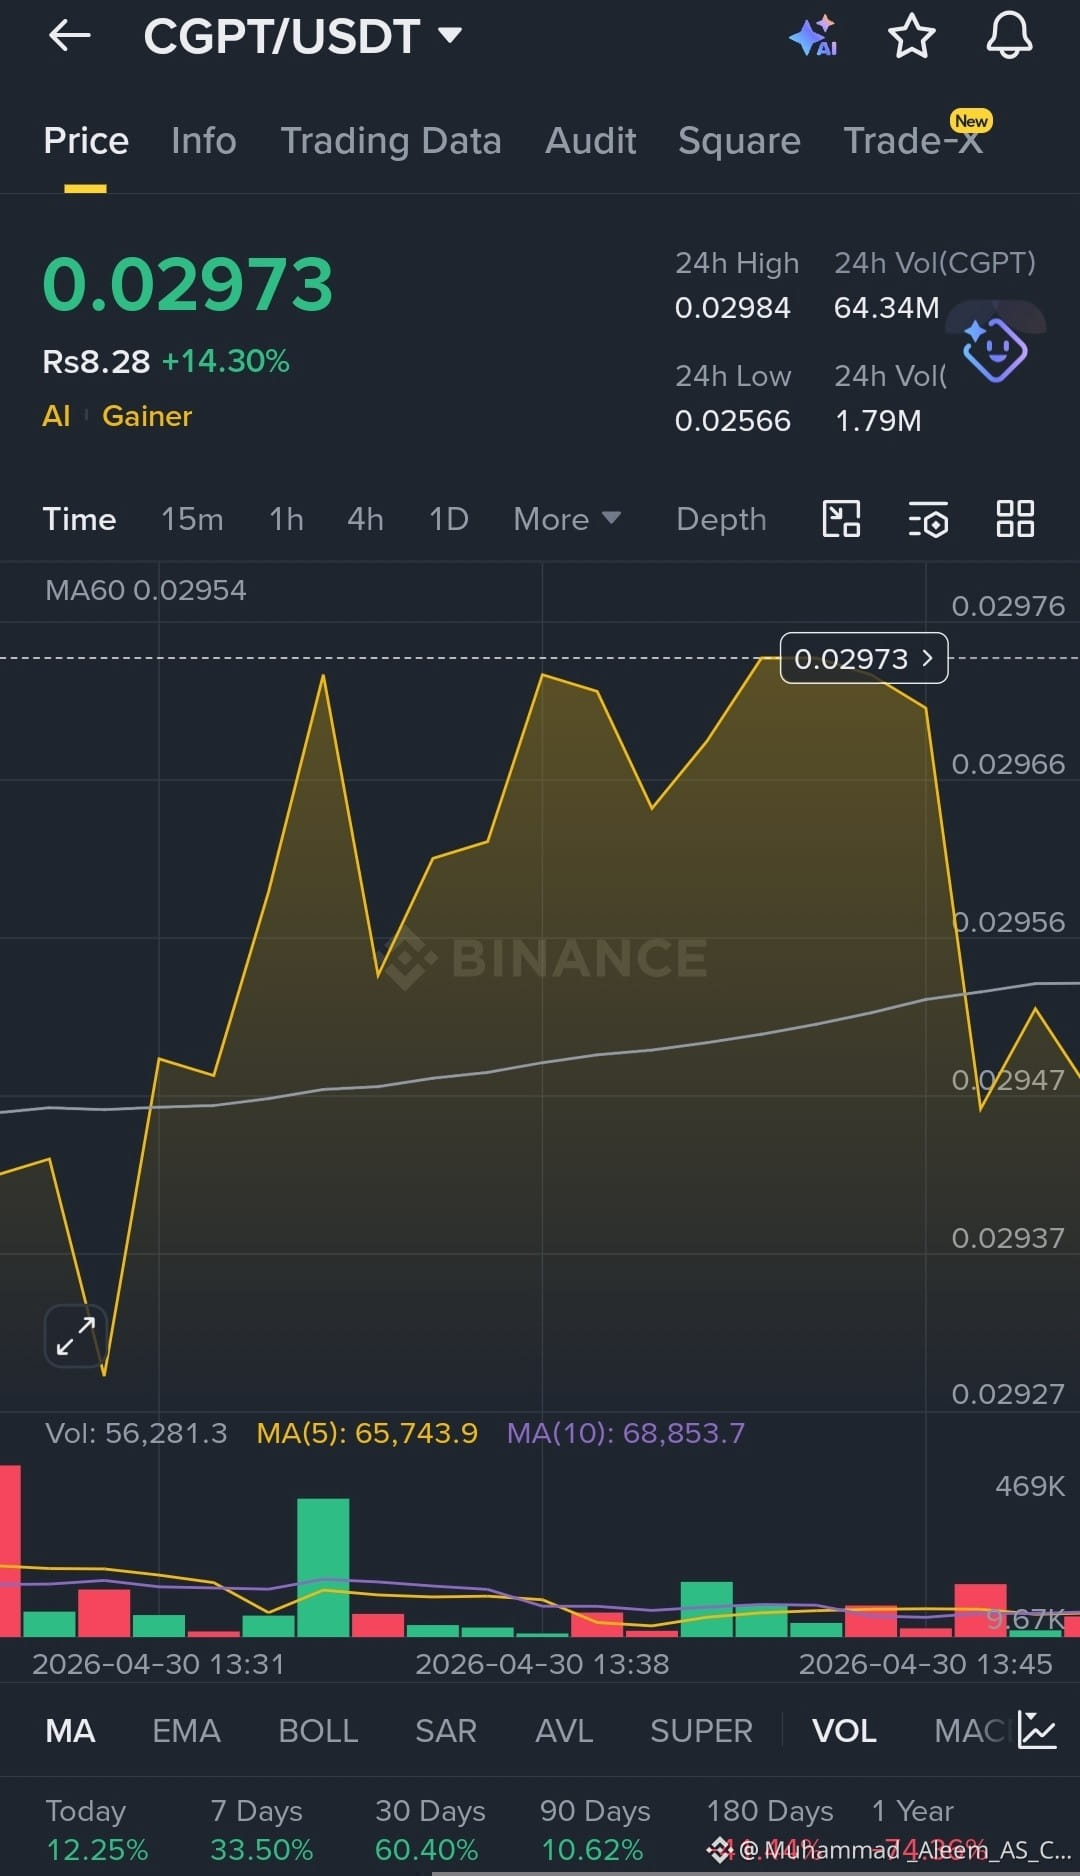
Task: Tap the back arrow icon
Action: point(69,36)
